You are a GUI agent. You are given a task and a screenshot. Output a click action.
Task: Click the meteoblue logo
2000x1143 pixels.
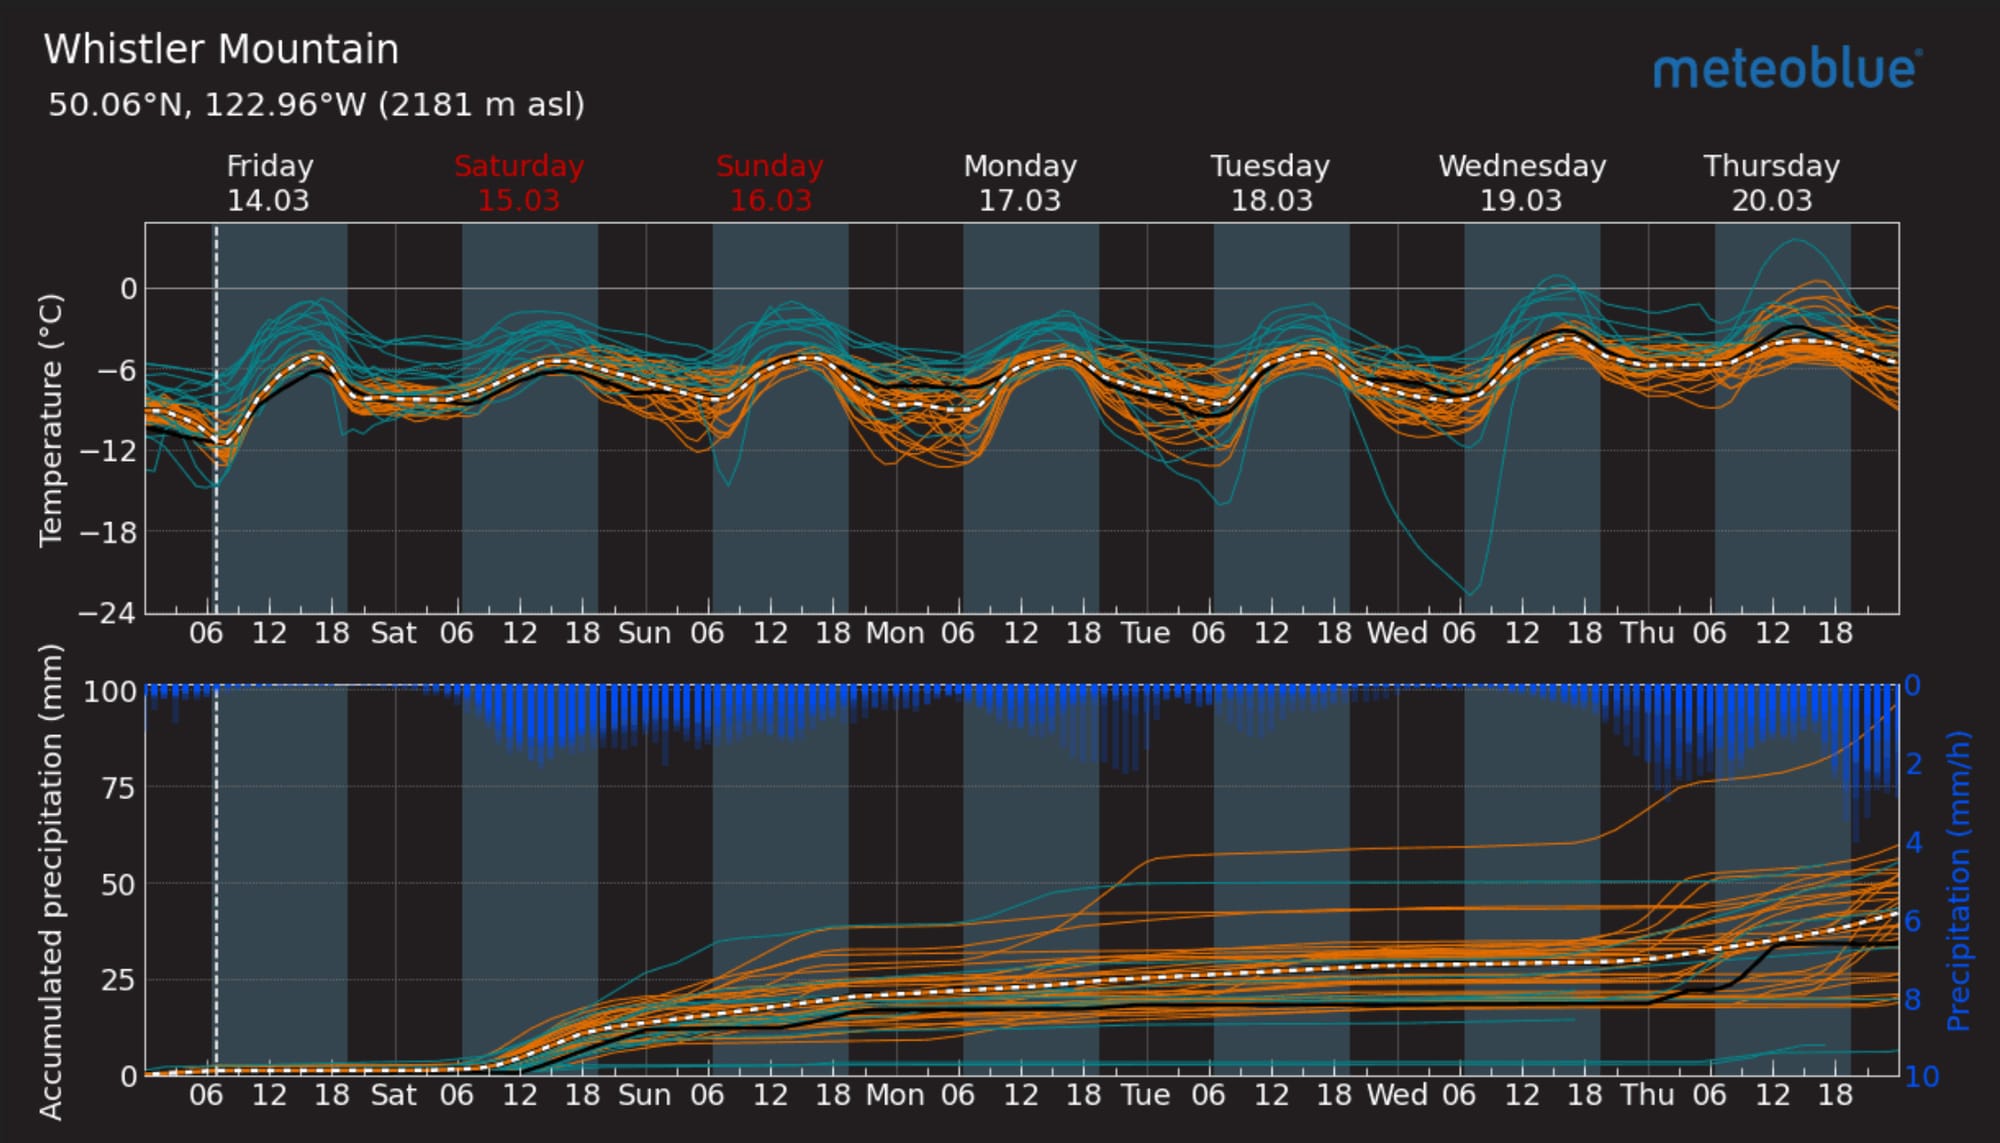pos(1786,69)
